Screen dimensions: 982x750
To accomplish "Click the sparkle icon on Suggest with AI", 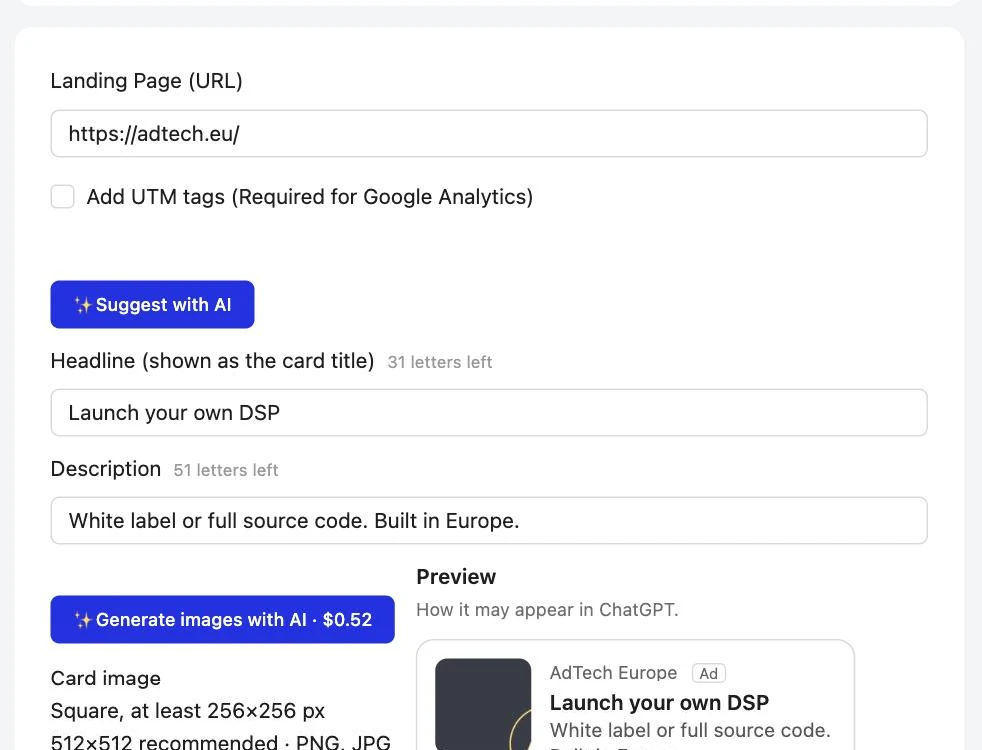I will 83,305.
